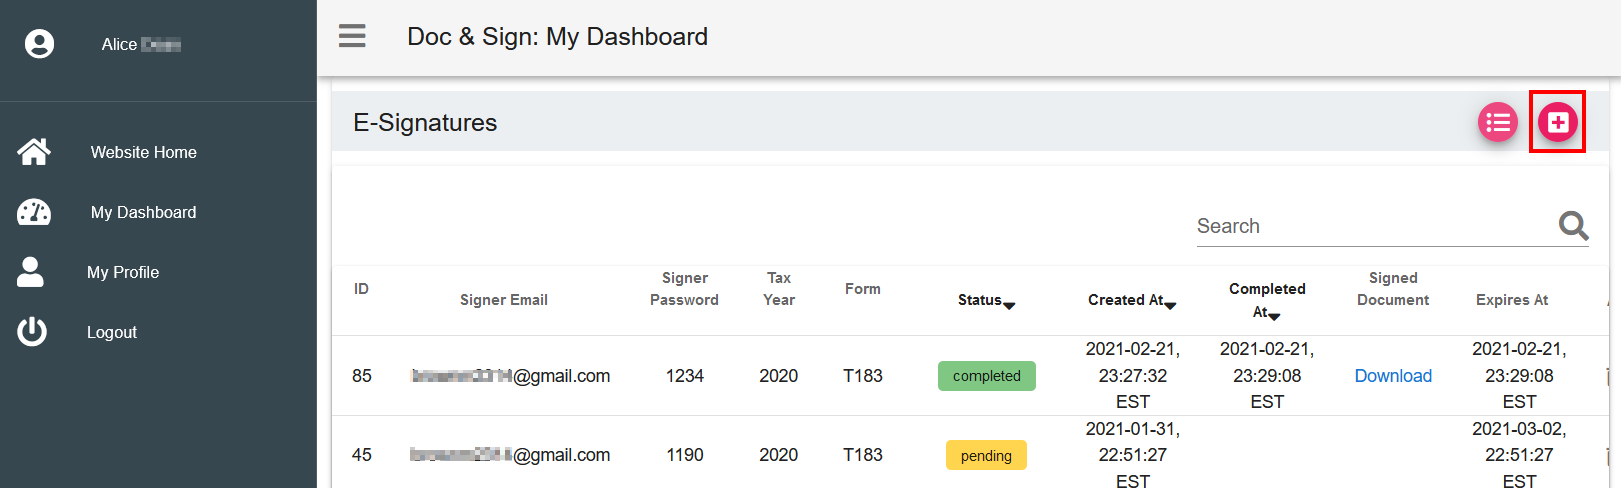Screen dimensions: 1621x488
Task: Click the Logout power icon
Action: point(32,332)
